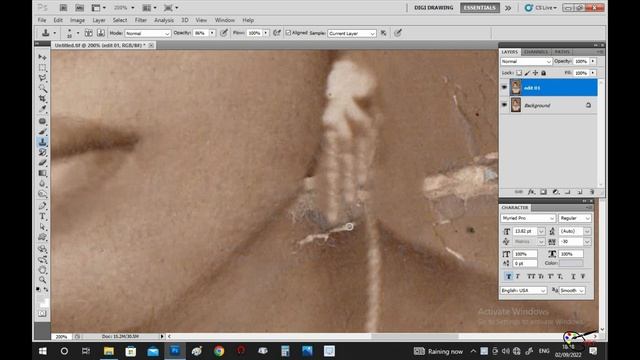This screenshot has height=360, width=640.
Task: Select the Background layer row
Action: point(549,105)
